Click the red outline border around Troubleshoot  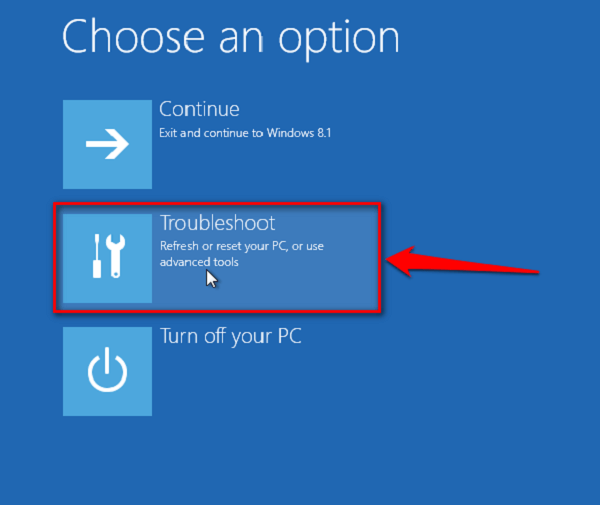217,204
